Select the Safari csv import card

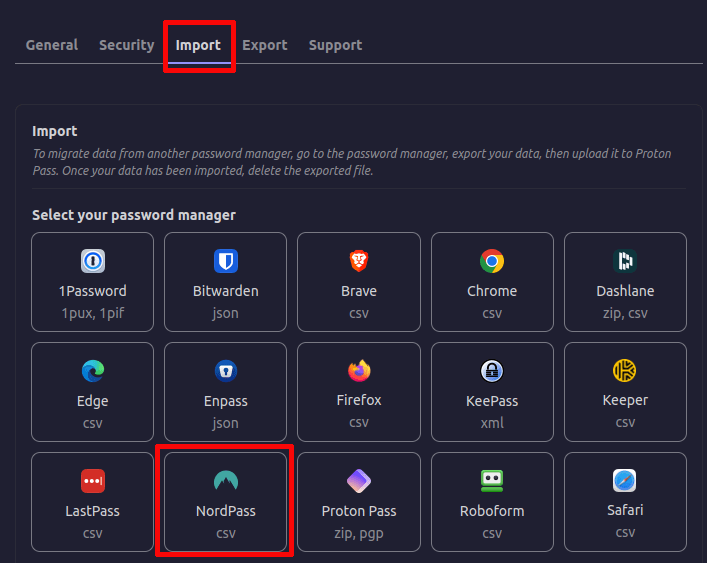coord(625,502)
